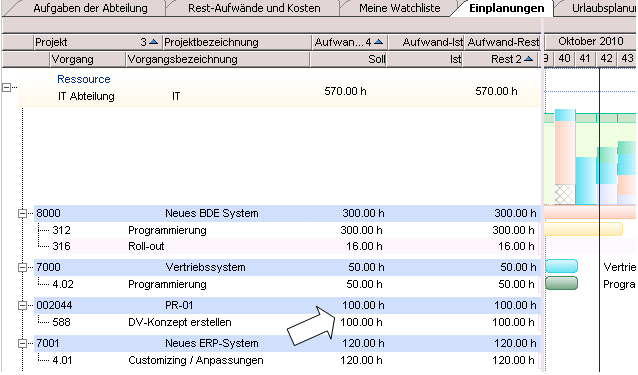This screenshot has width=638, height=375.
Task: Collapse project 7000 Vertriebssystem
Action: pos(22,267)
